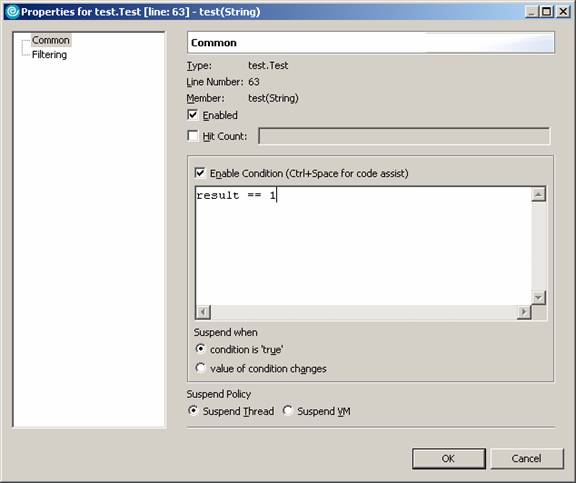Screen dimensions: 576x483
Task: Enable the Hit Count checkbox
Action: (x=192, y=136)
